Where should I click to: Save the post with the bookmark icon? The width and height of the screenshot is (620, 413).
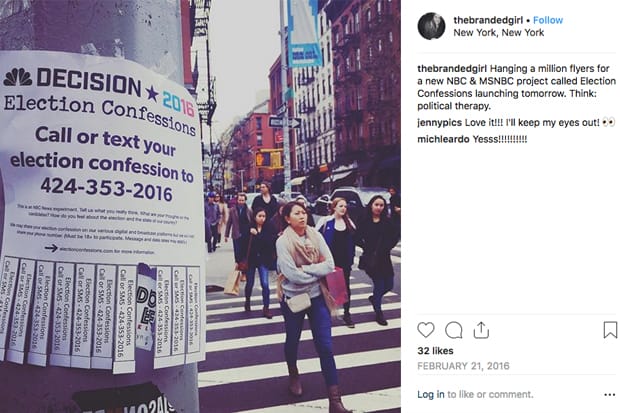pos(610,330)
